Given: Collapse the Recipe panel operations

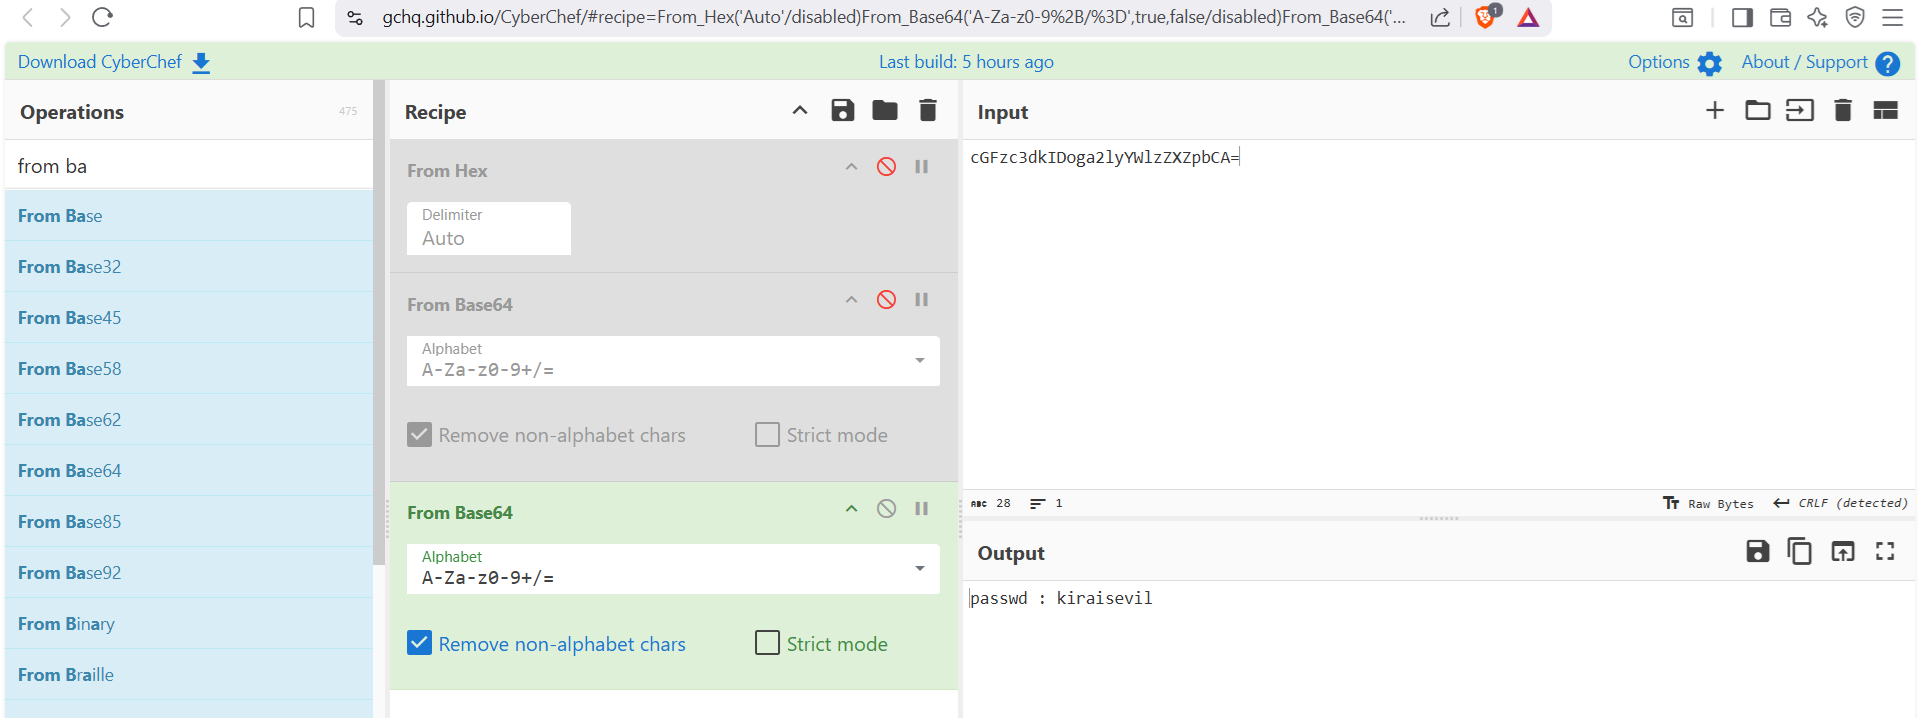Looking at the screenshot, I should pyautogui.click(x=799, y=111).
